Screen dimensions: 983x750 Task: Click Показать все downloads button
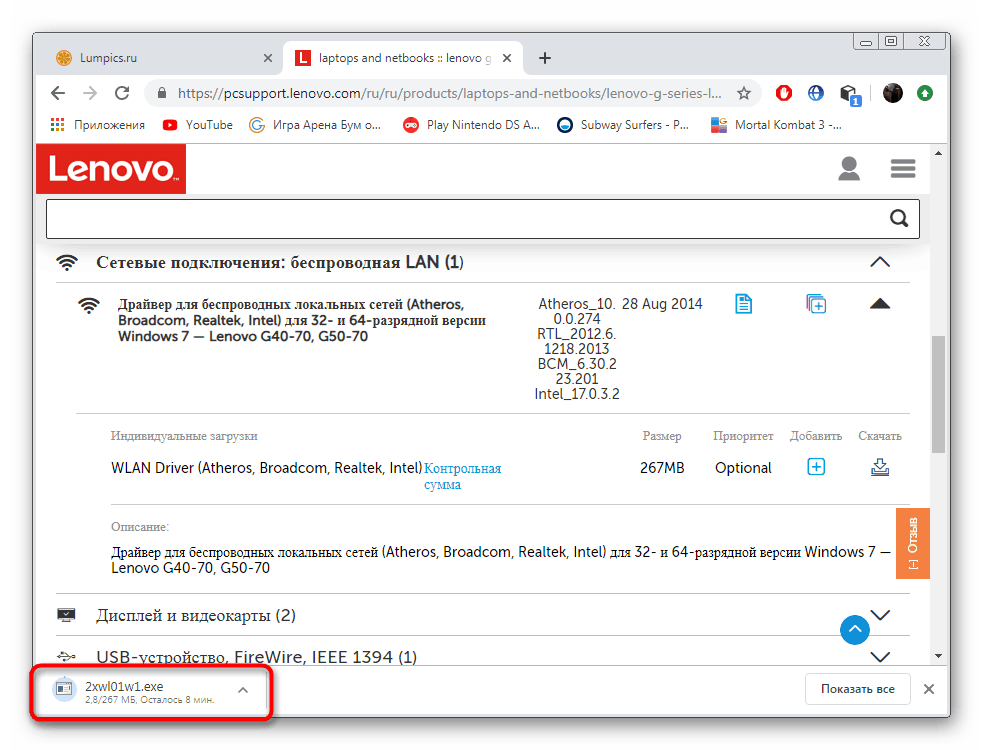pos(858,689)
